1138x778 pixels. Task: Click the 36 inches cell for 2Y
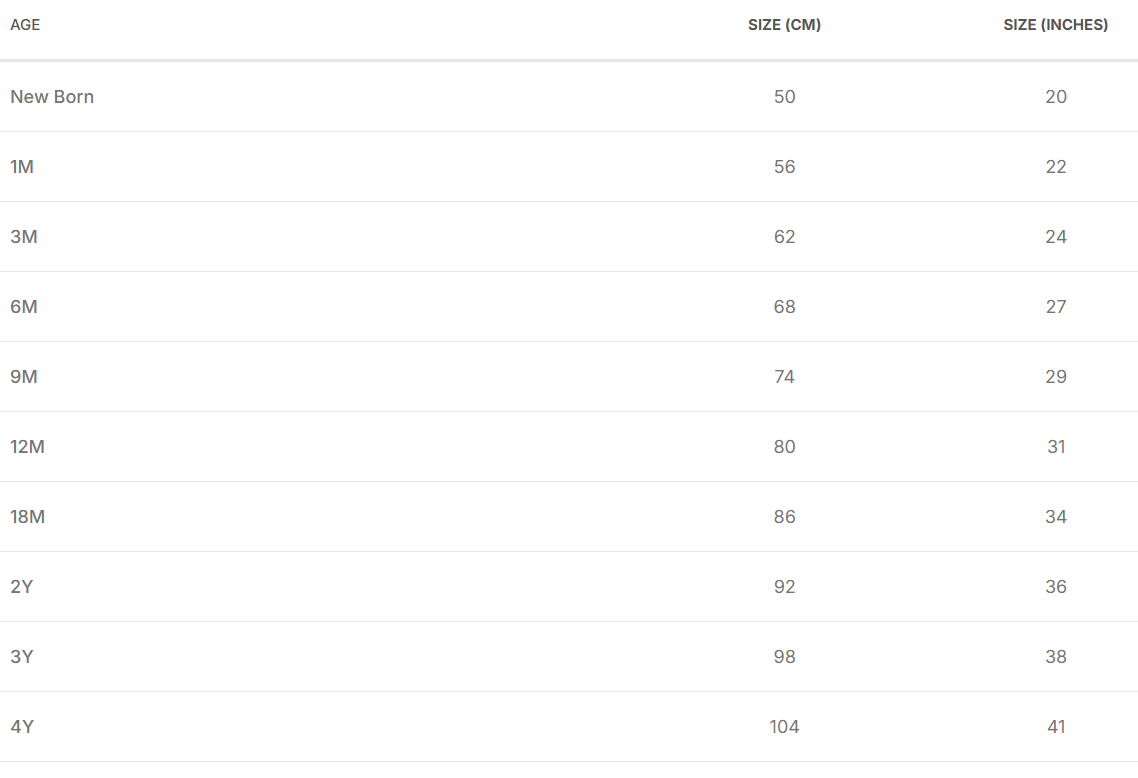point(1056,587)
